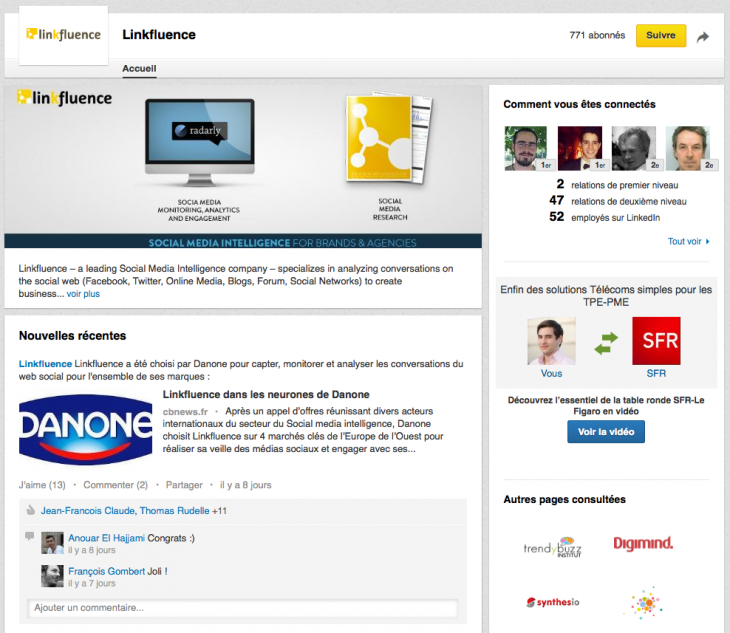Screen dimensions: 730x633
Task: Click the SFR text link under the logo
Action: click(656, 373)
